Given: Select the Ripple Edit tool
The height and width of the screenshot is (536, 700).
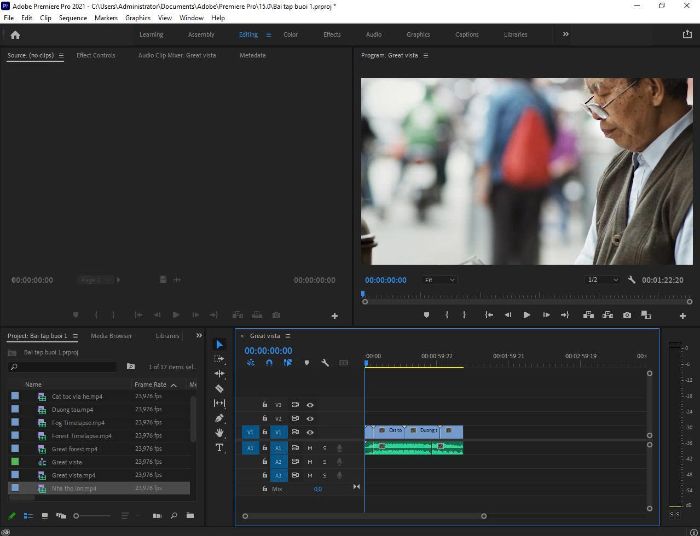Looking at the screenshot, I should pyautogui.click(x=219, y=374).
